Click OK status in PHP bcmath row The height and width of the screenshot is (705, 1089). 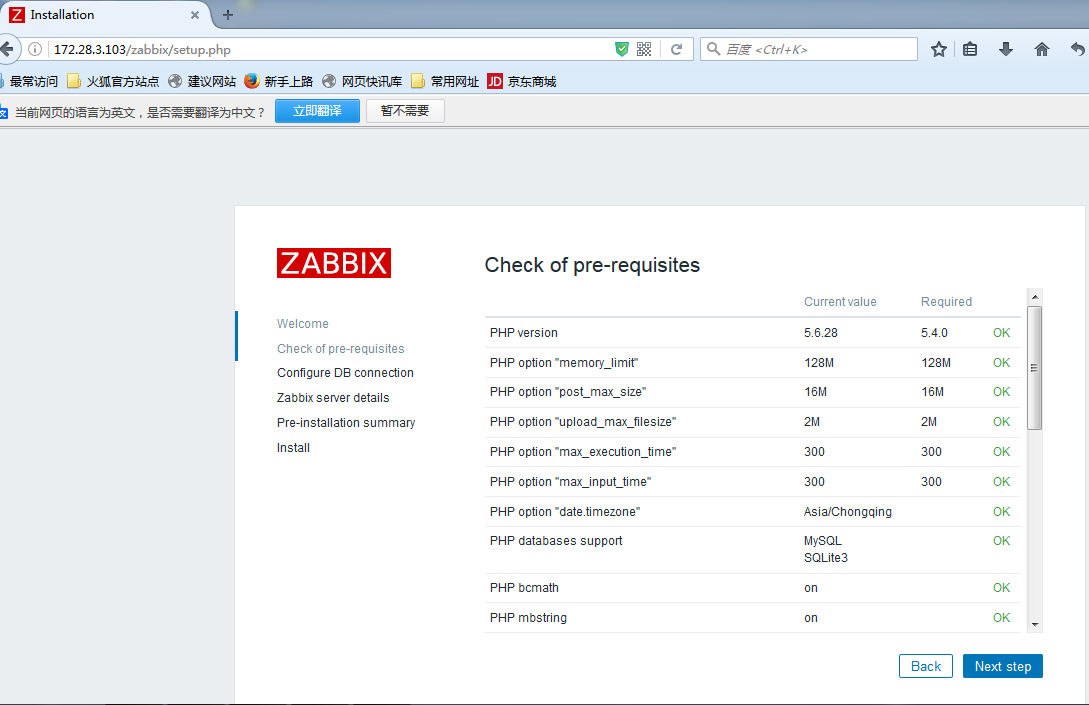pyautogui.click(x=1001, y=588)
